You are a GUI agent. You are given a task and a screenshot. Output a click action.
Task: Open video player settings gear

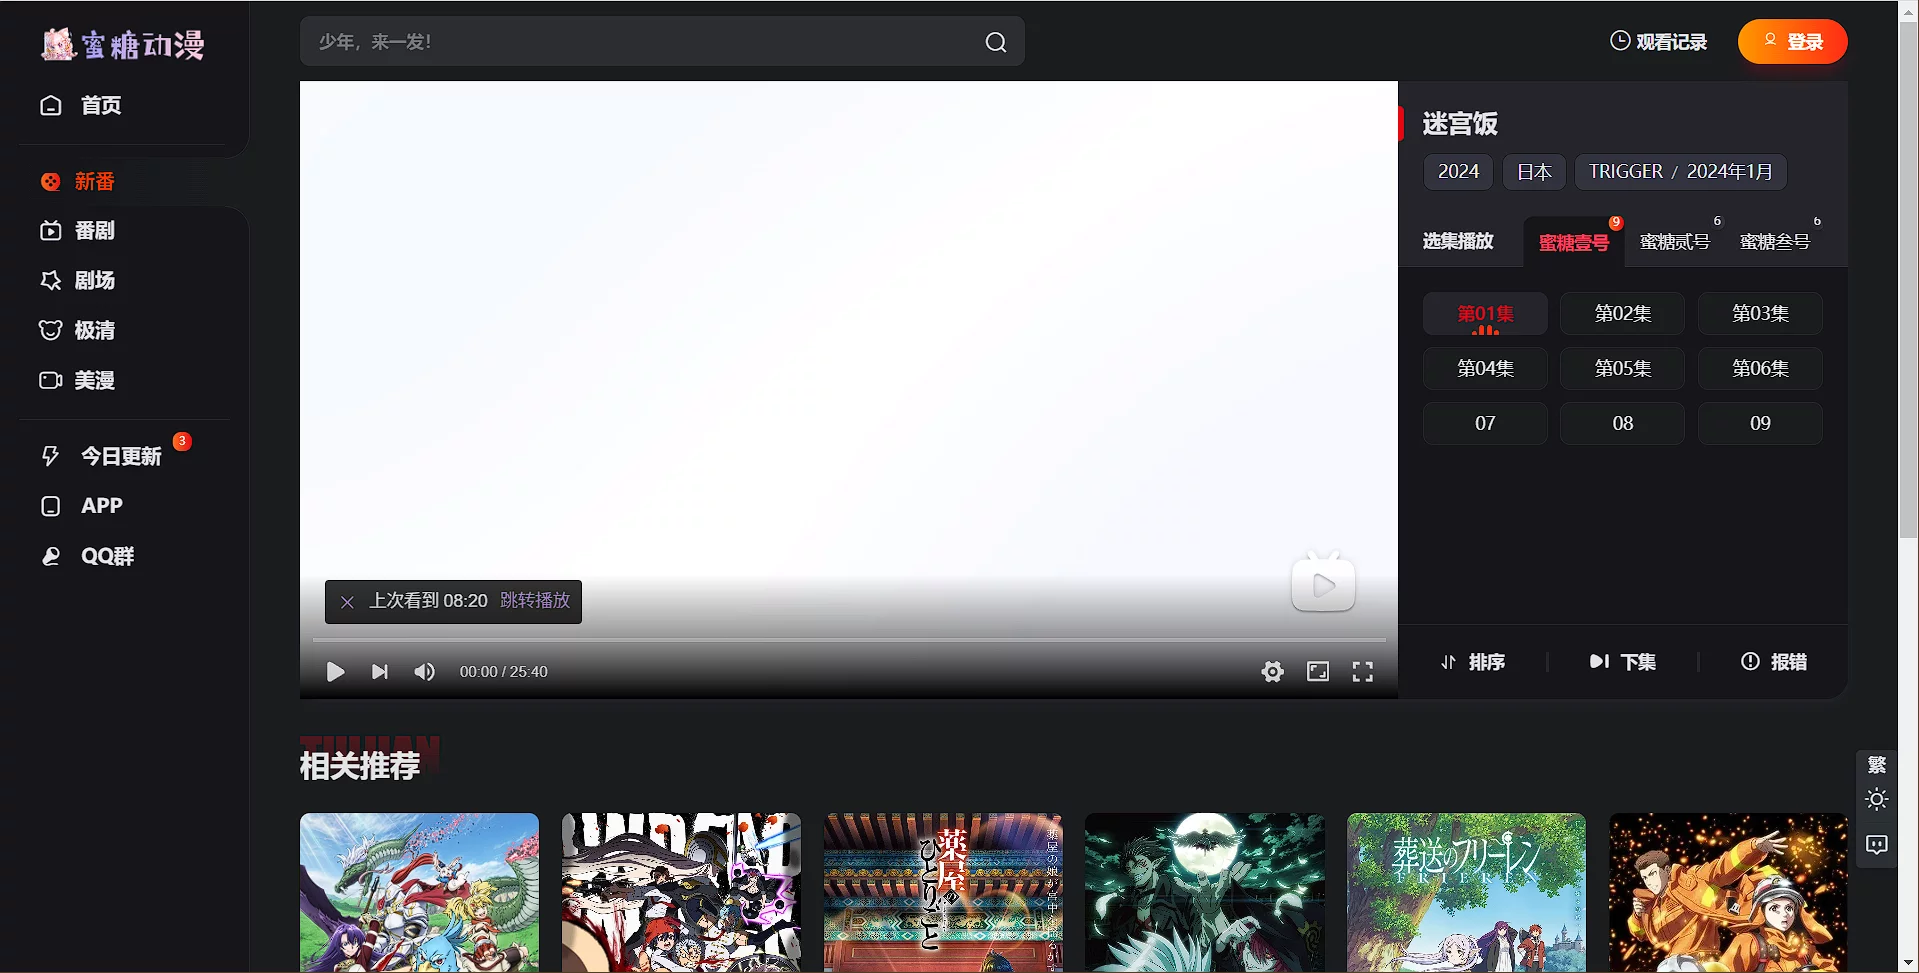tap(1272, 672)
